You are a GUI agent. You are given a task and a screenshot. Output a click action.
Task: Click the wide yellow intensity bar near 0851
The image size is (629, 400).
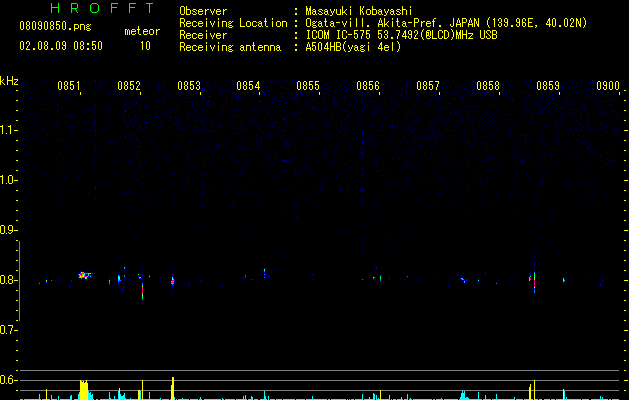click(83, 390)
